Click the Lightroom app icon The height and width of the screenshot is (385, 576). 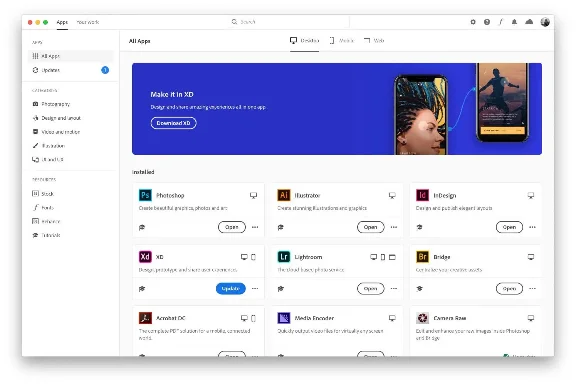284,256
